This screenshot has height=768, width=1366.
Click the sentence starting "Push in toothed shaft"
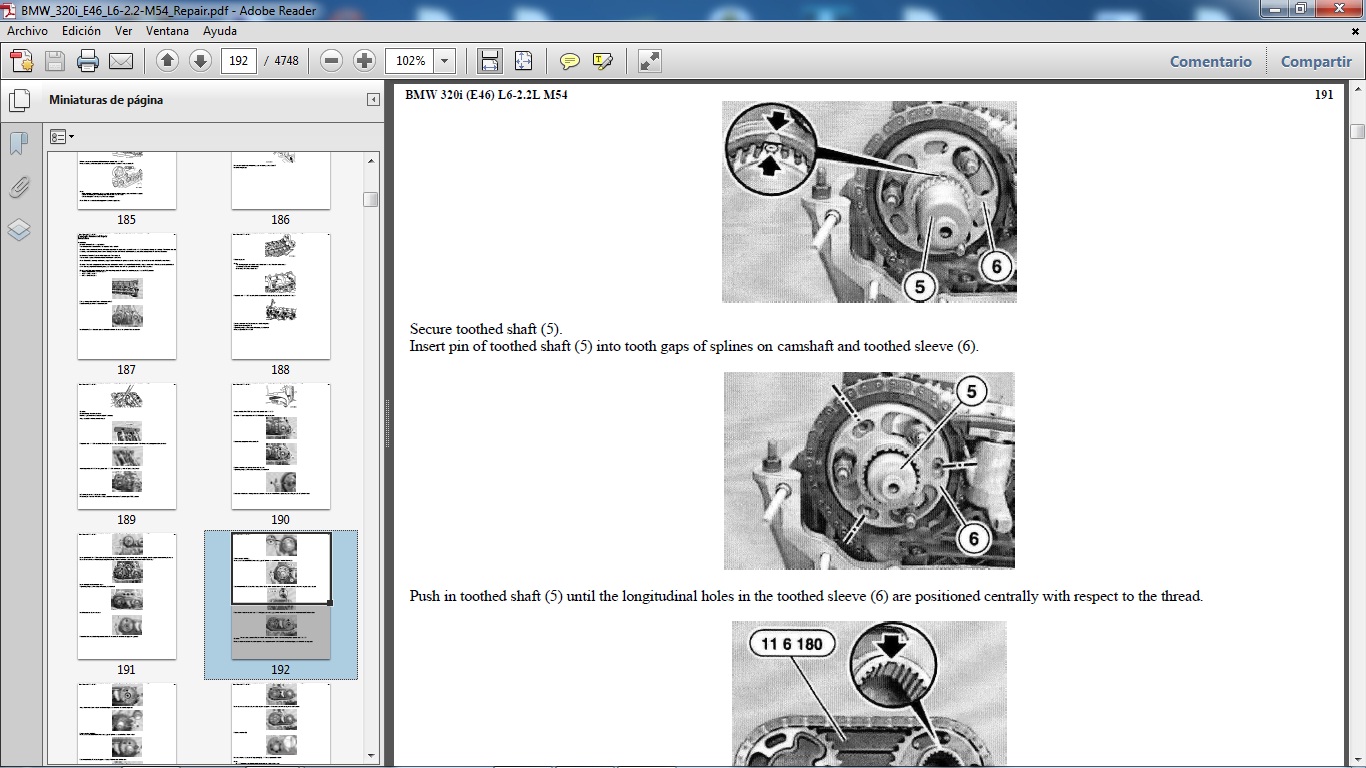[x=806, y=597]
